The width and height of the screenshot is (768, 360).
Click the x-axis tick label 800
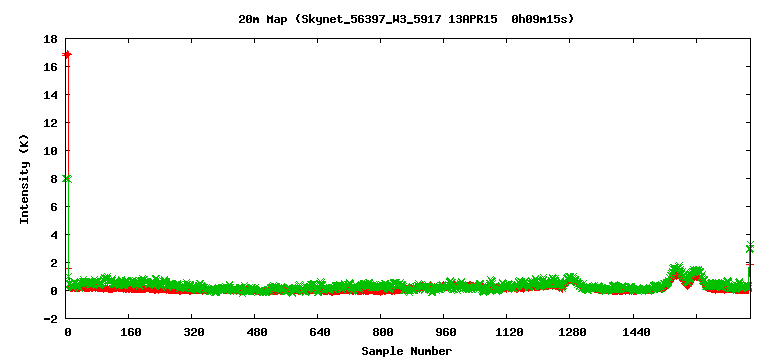383,333
